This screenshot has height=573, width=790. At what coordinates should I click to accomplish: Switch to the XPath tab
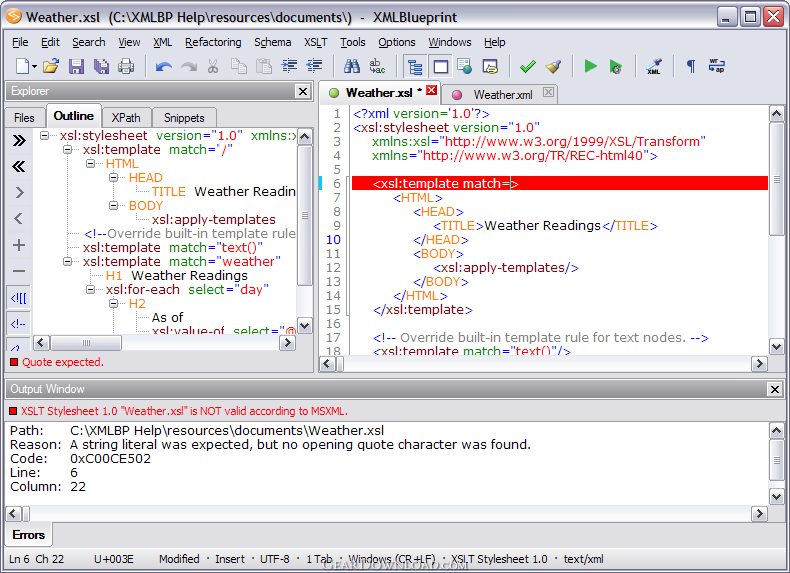click(x=126, y=117)
